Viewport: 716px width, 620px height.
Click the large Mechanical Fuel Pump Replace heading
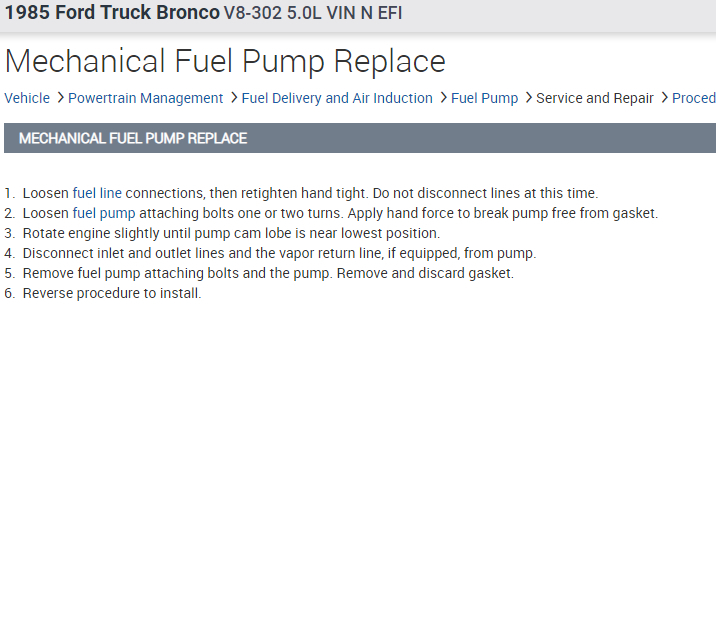(x=225, y=61)
